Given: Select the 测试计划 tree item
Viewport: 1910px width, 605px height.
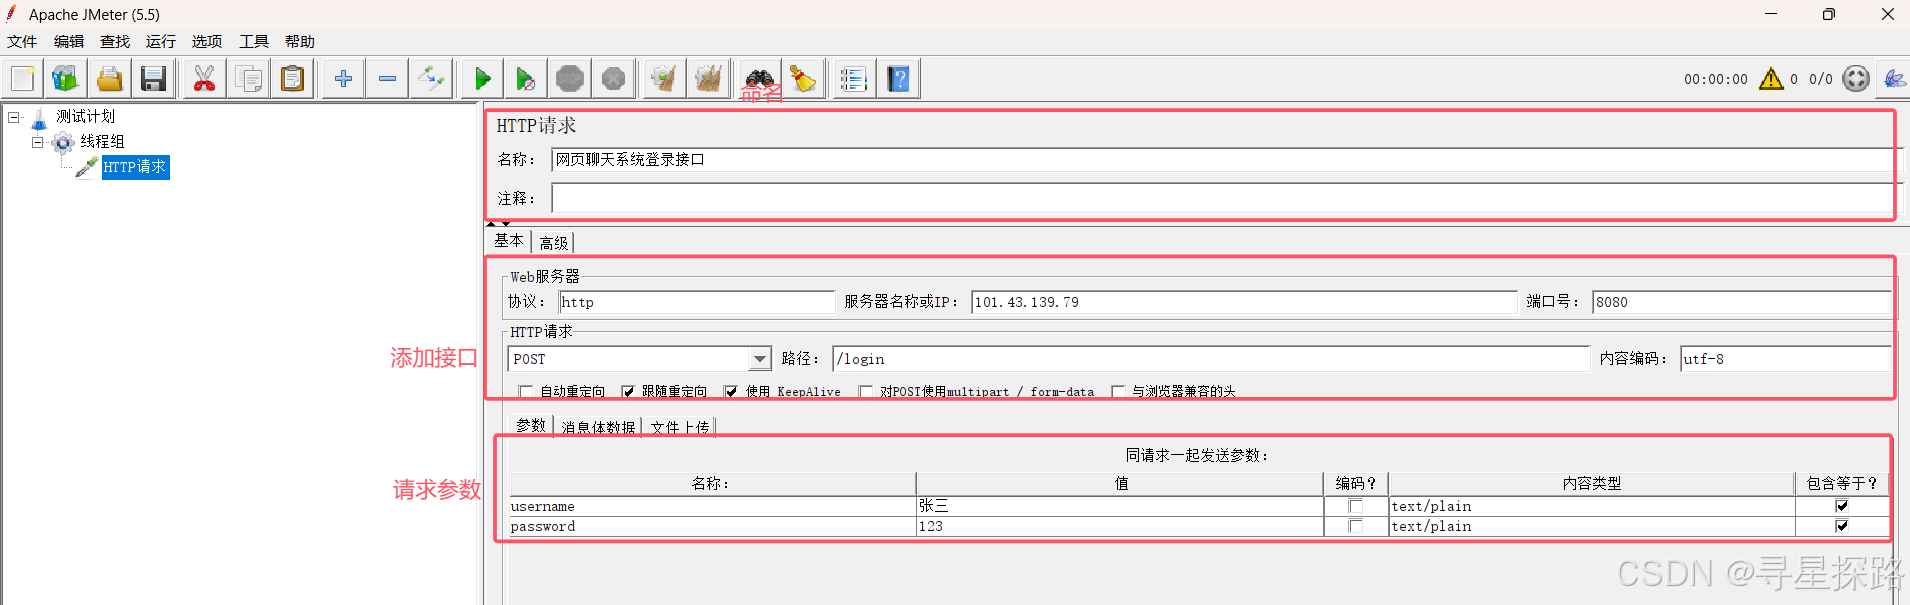Looking at the screenshot, I should tap(85, 117).
